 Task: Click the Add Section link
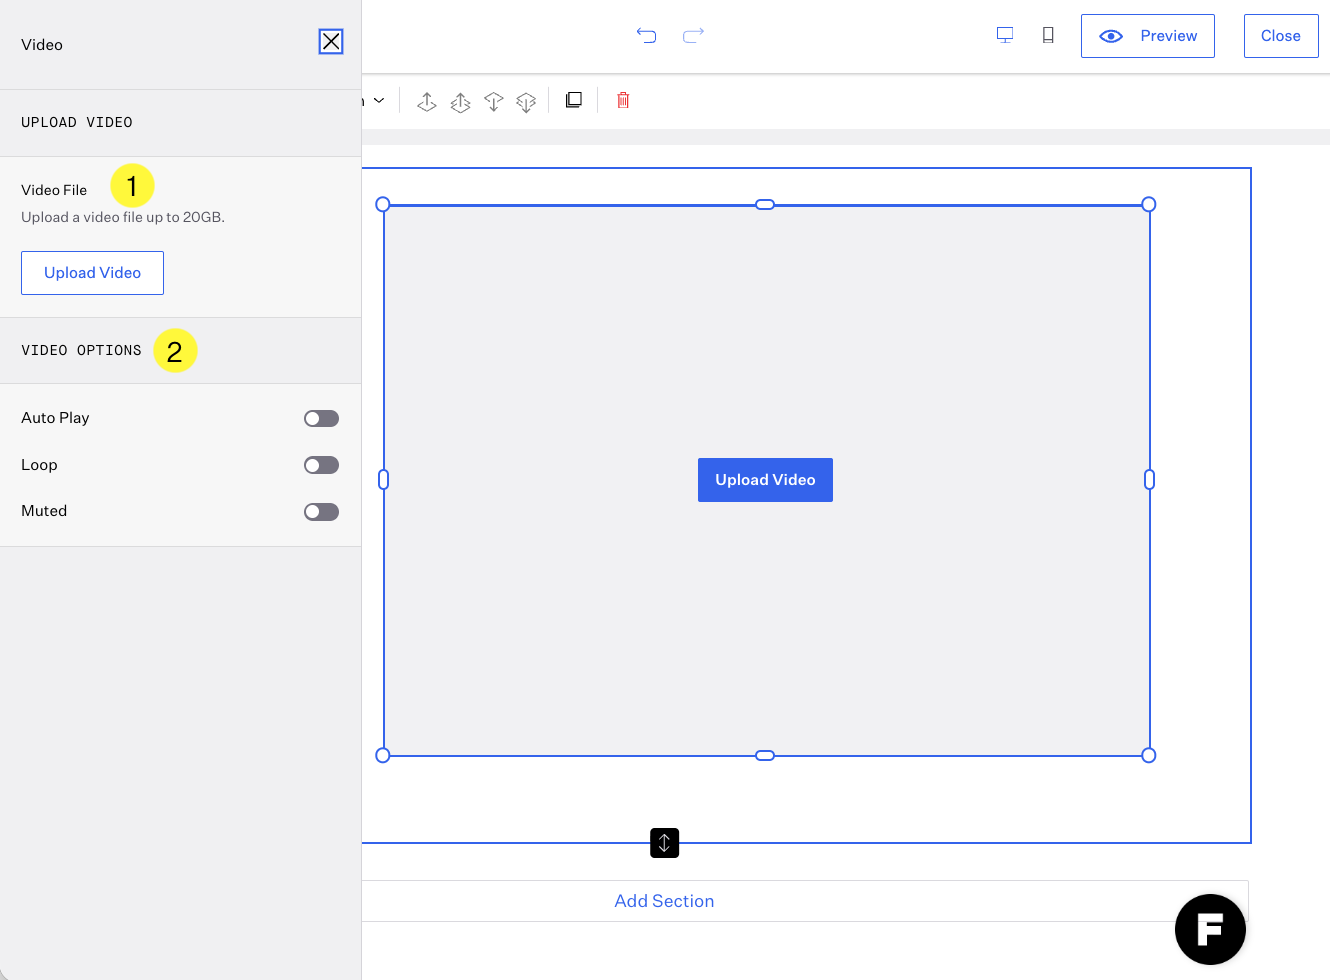[x=664, y=901]
